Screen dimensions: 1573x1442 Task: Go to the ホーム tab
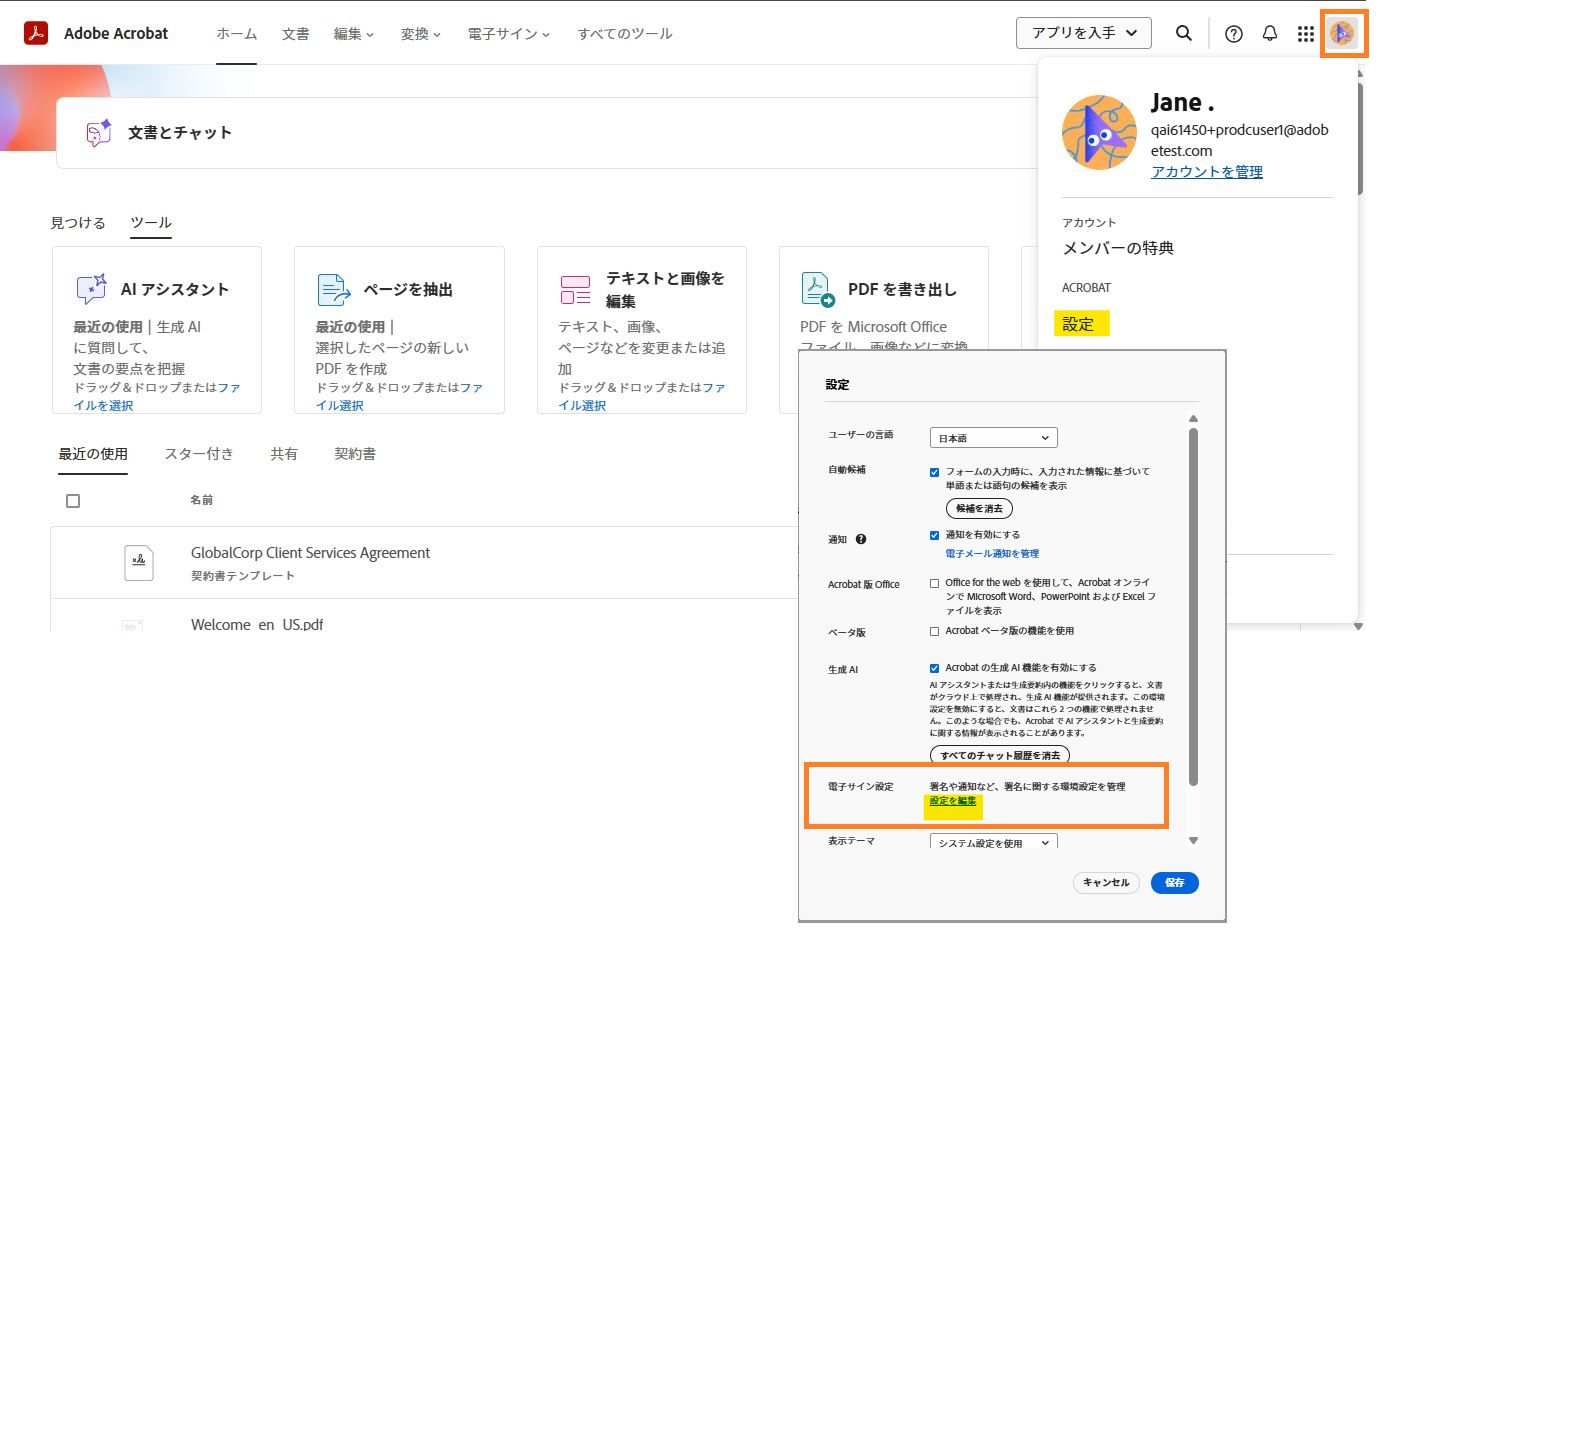pyautogui.click(x=236, y=34)
